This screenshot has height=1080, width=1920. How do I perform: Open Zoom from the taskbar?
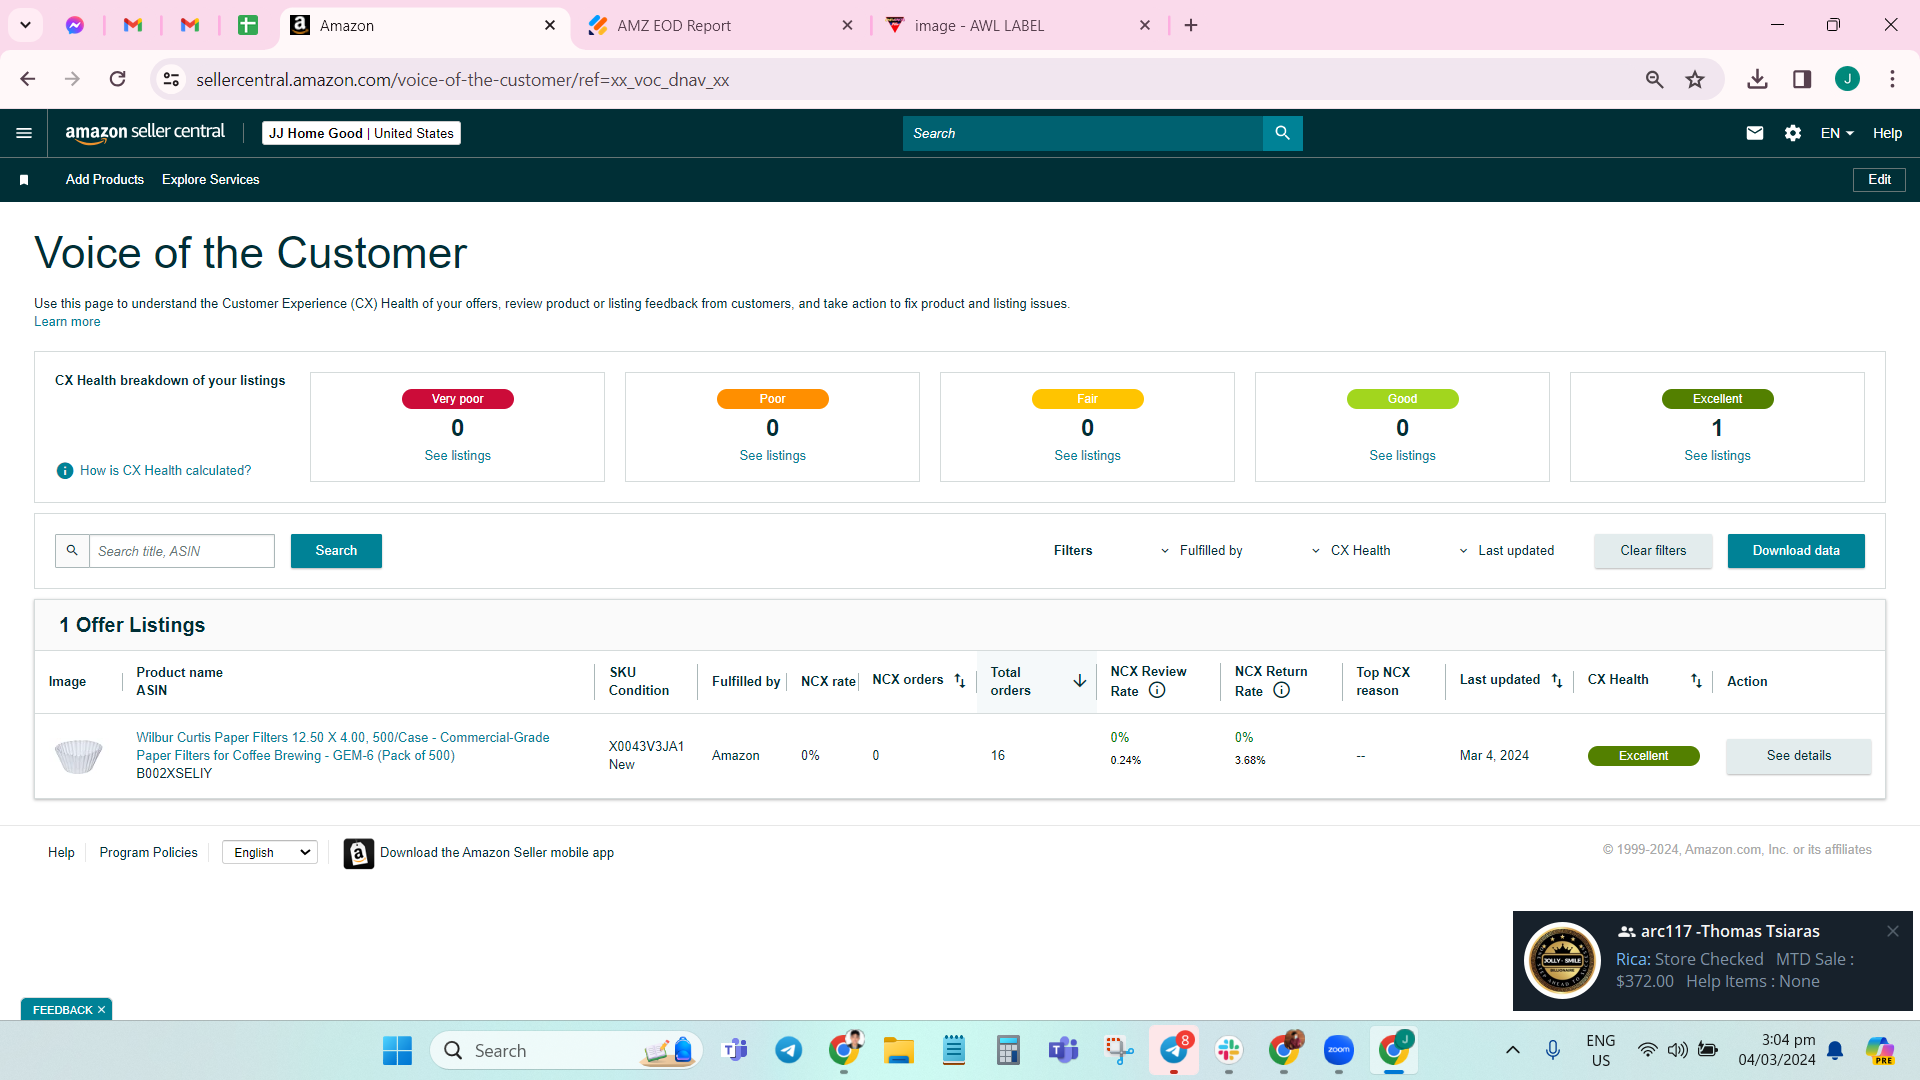1338,1050
